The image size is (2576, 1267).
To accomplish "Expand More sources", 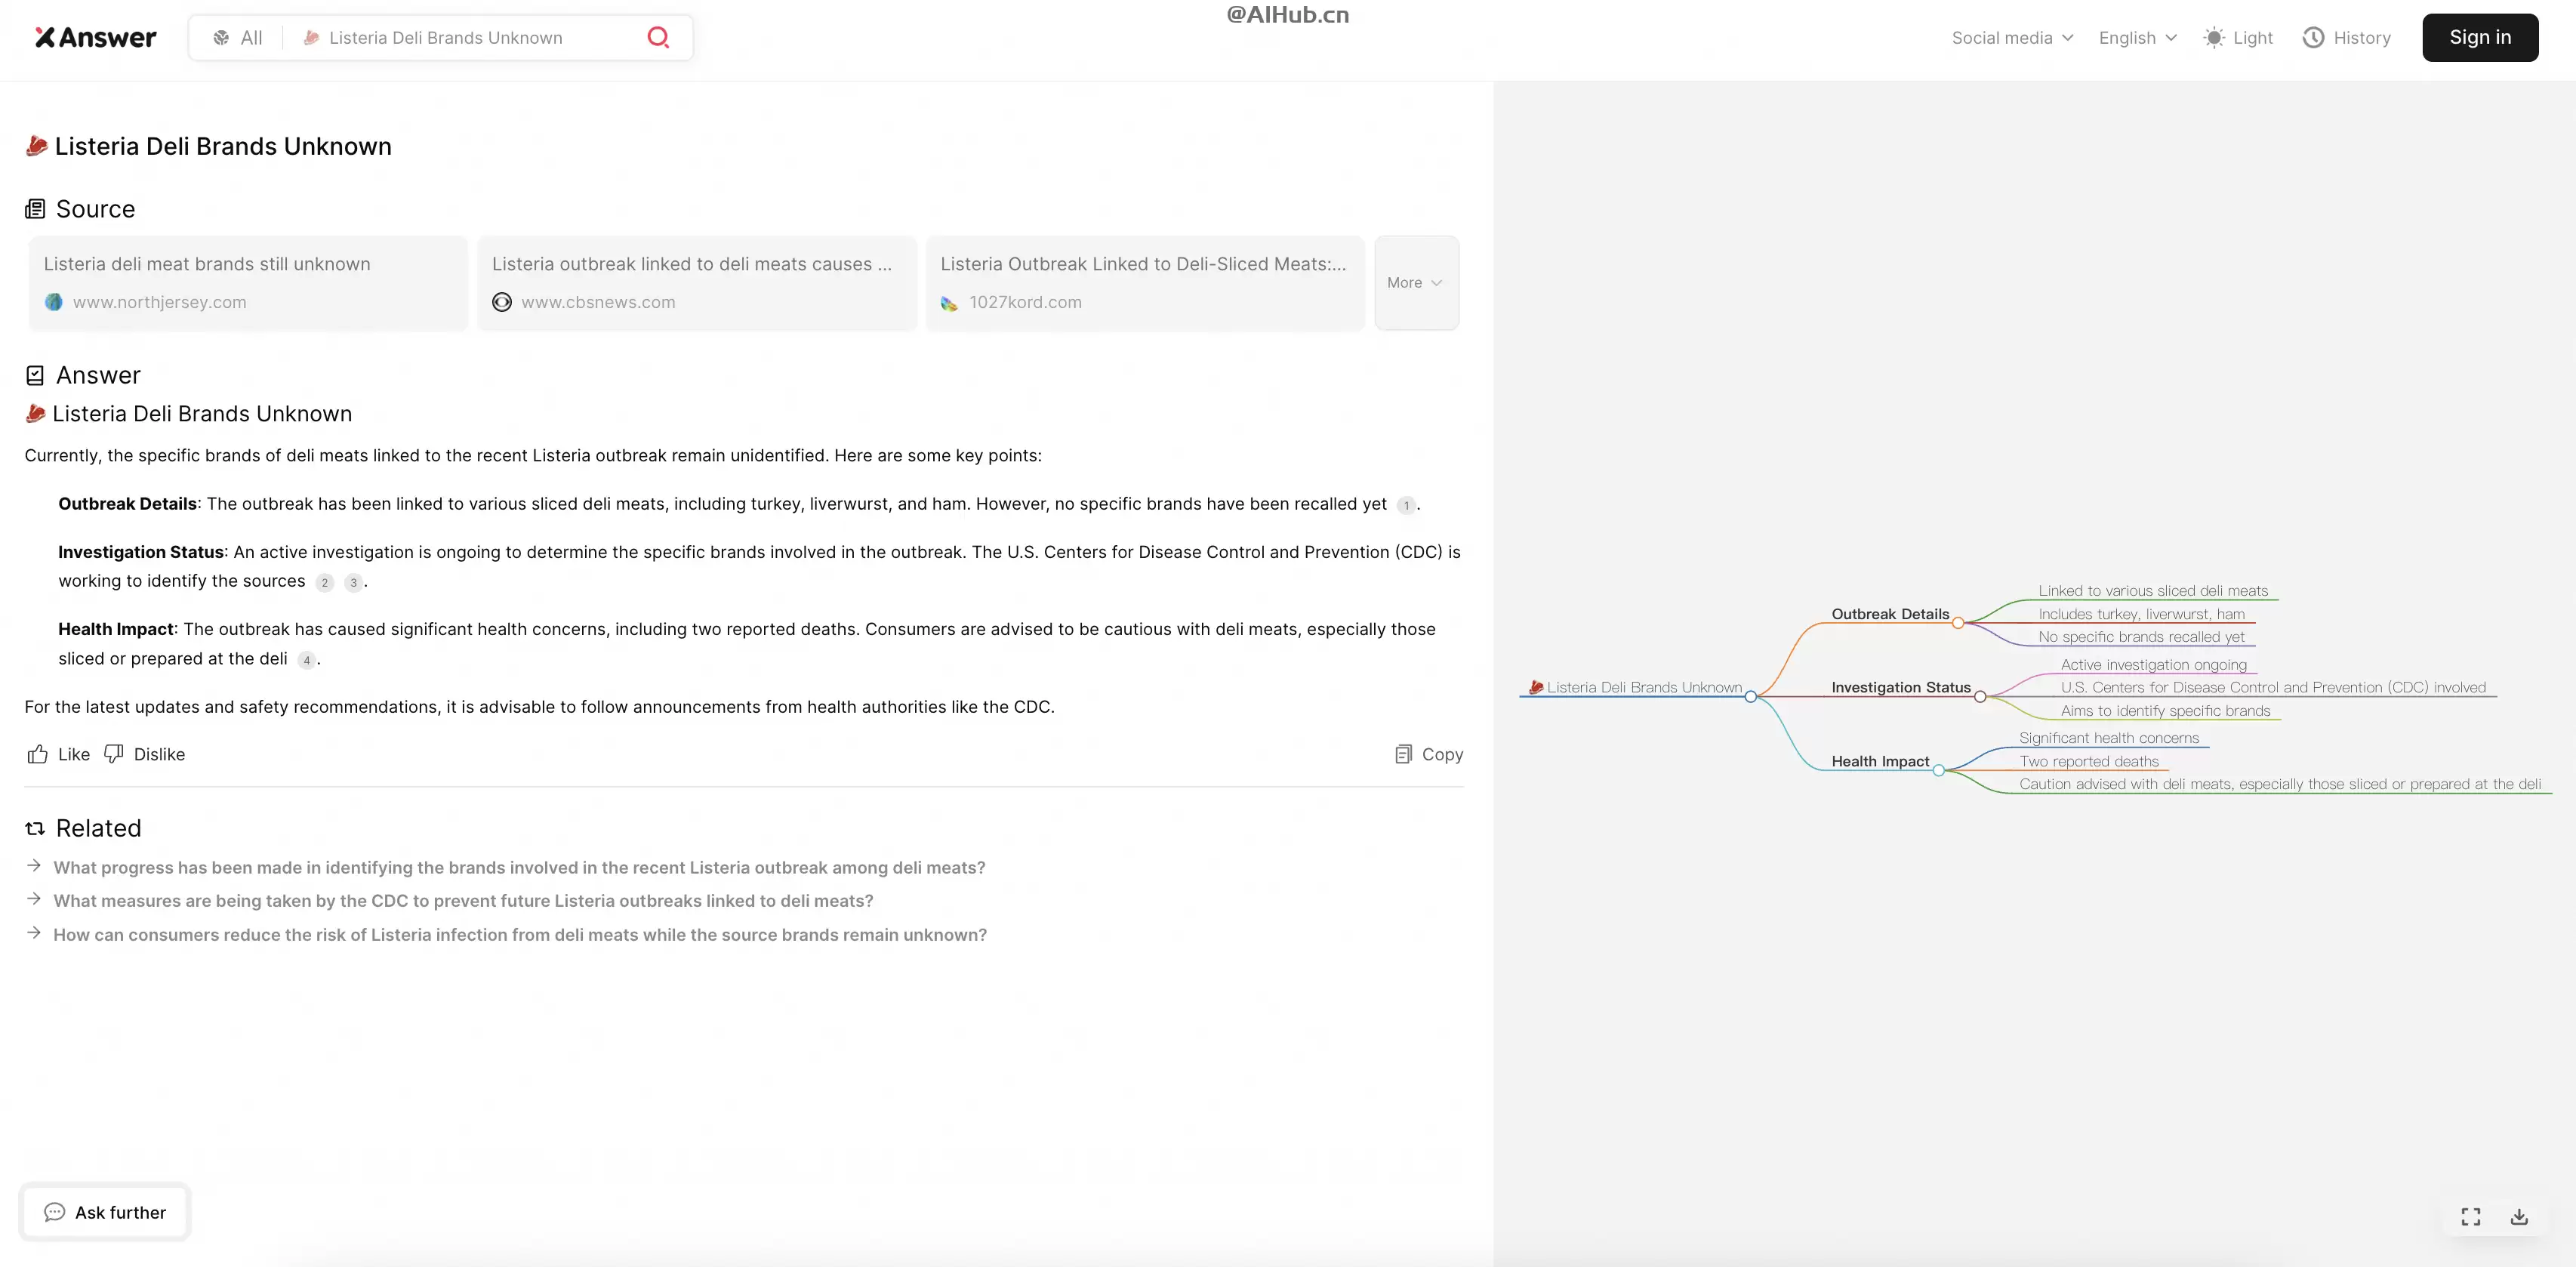I will point(1416,283).
